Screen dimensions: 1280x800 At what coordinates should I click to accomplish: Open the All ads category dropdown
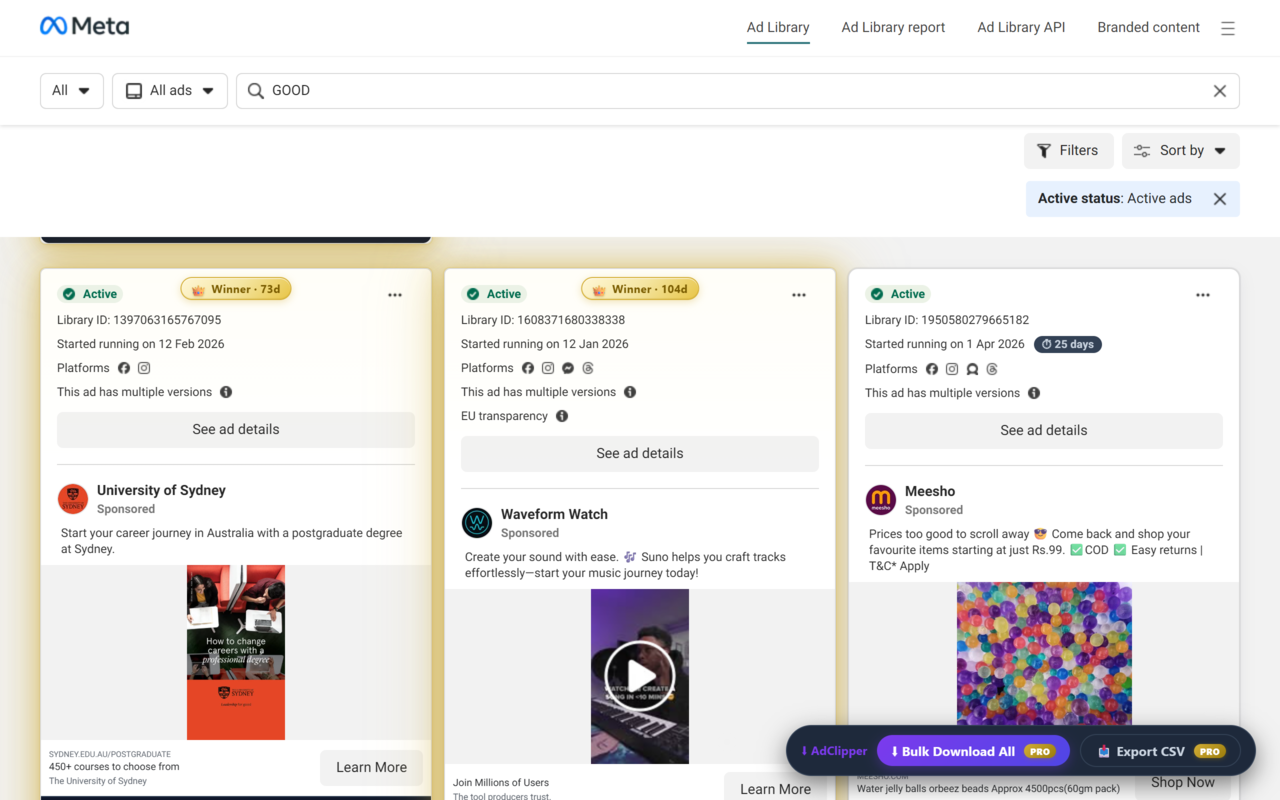click(x=170, y=91)
